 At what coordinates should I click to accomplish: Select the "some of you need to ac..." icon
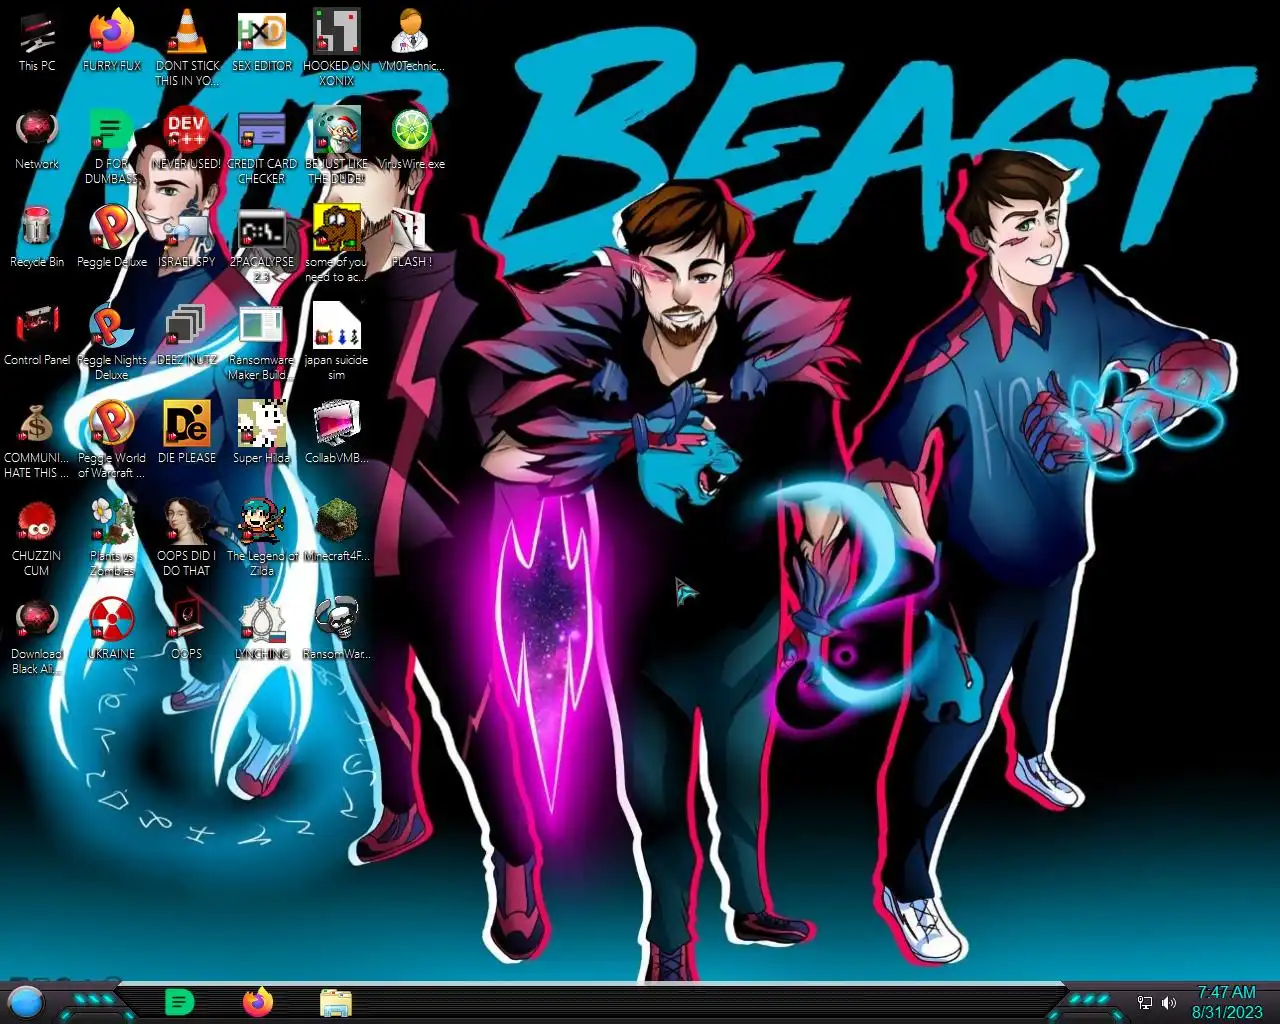click(x=337, y=244)
